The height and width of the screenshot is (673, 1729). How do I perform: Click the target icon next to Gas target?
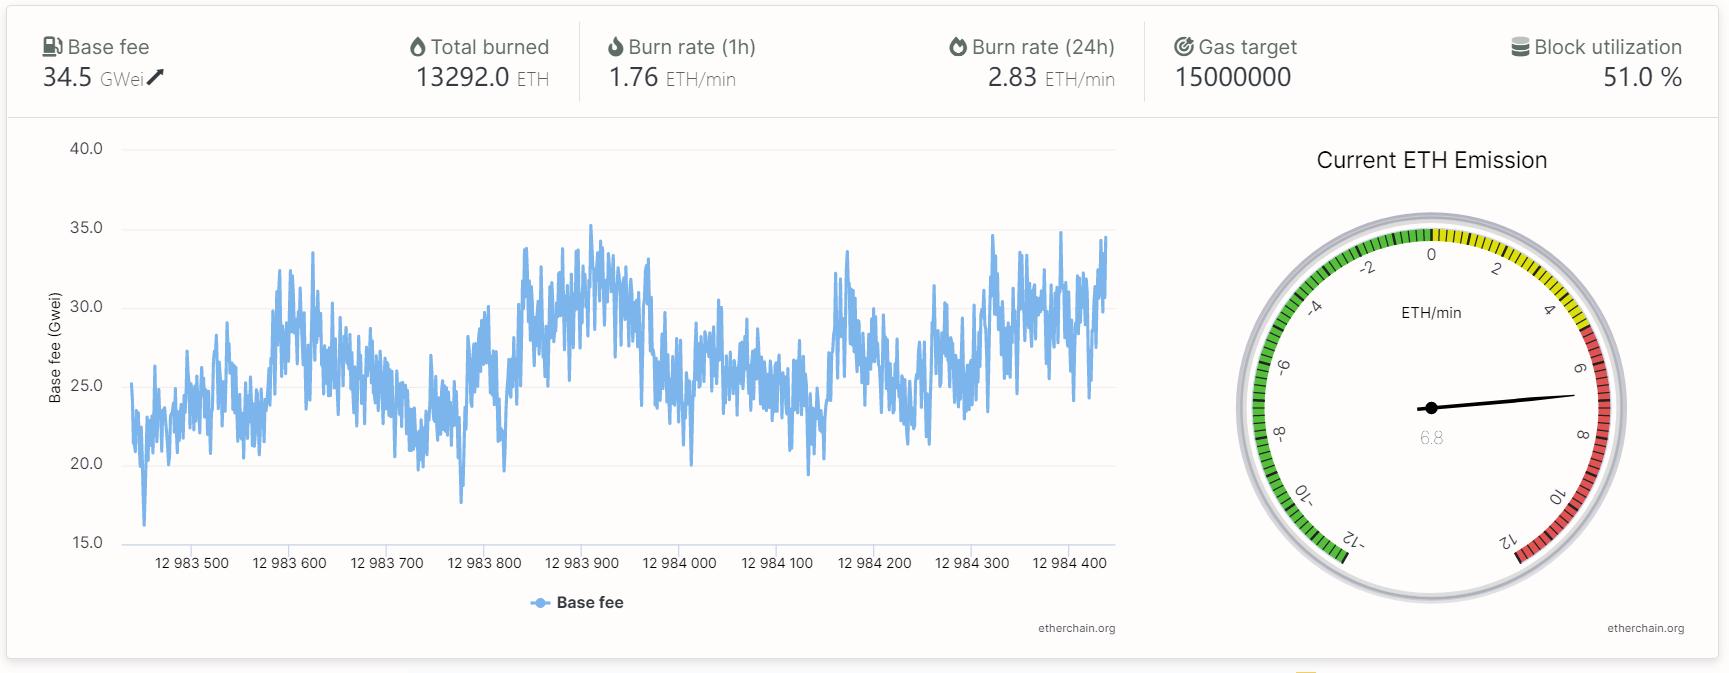point(1184,47)
